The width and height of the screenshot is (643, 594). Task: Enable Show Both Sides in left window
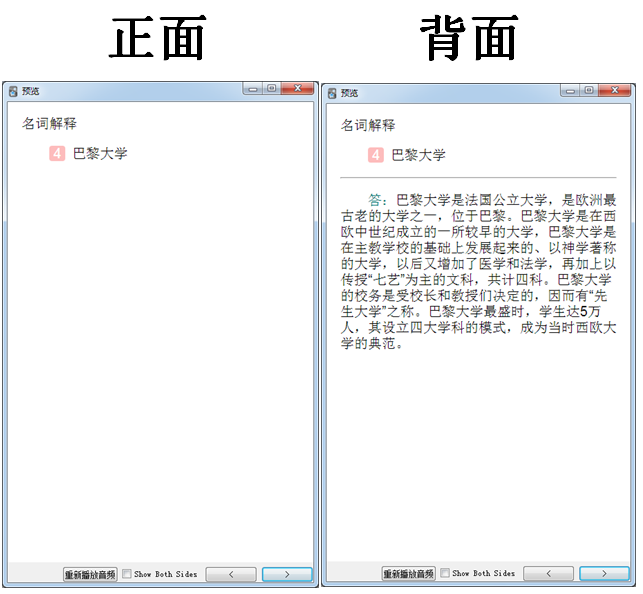click(x=127, y=574)
